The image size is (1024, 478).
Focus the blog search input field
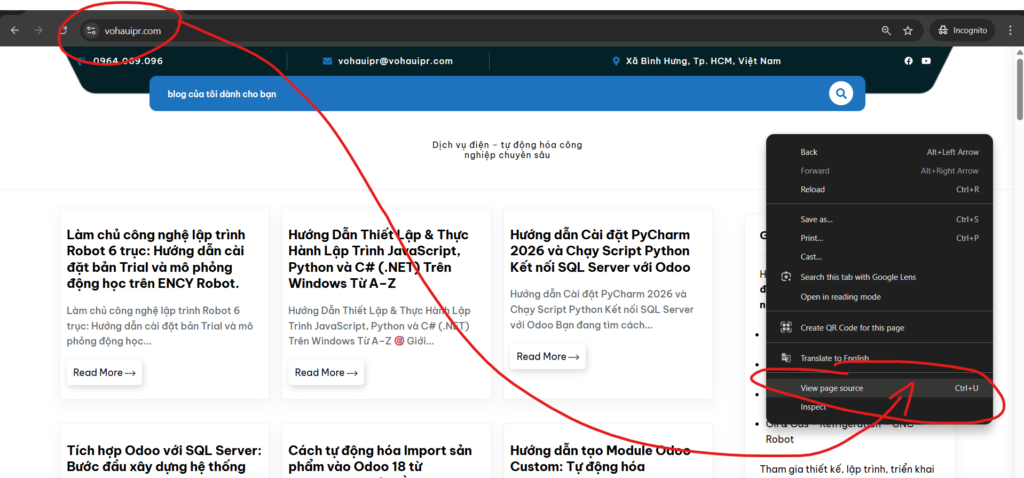pyautogui.click(x=480, y=94)
